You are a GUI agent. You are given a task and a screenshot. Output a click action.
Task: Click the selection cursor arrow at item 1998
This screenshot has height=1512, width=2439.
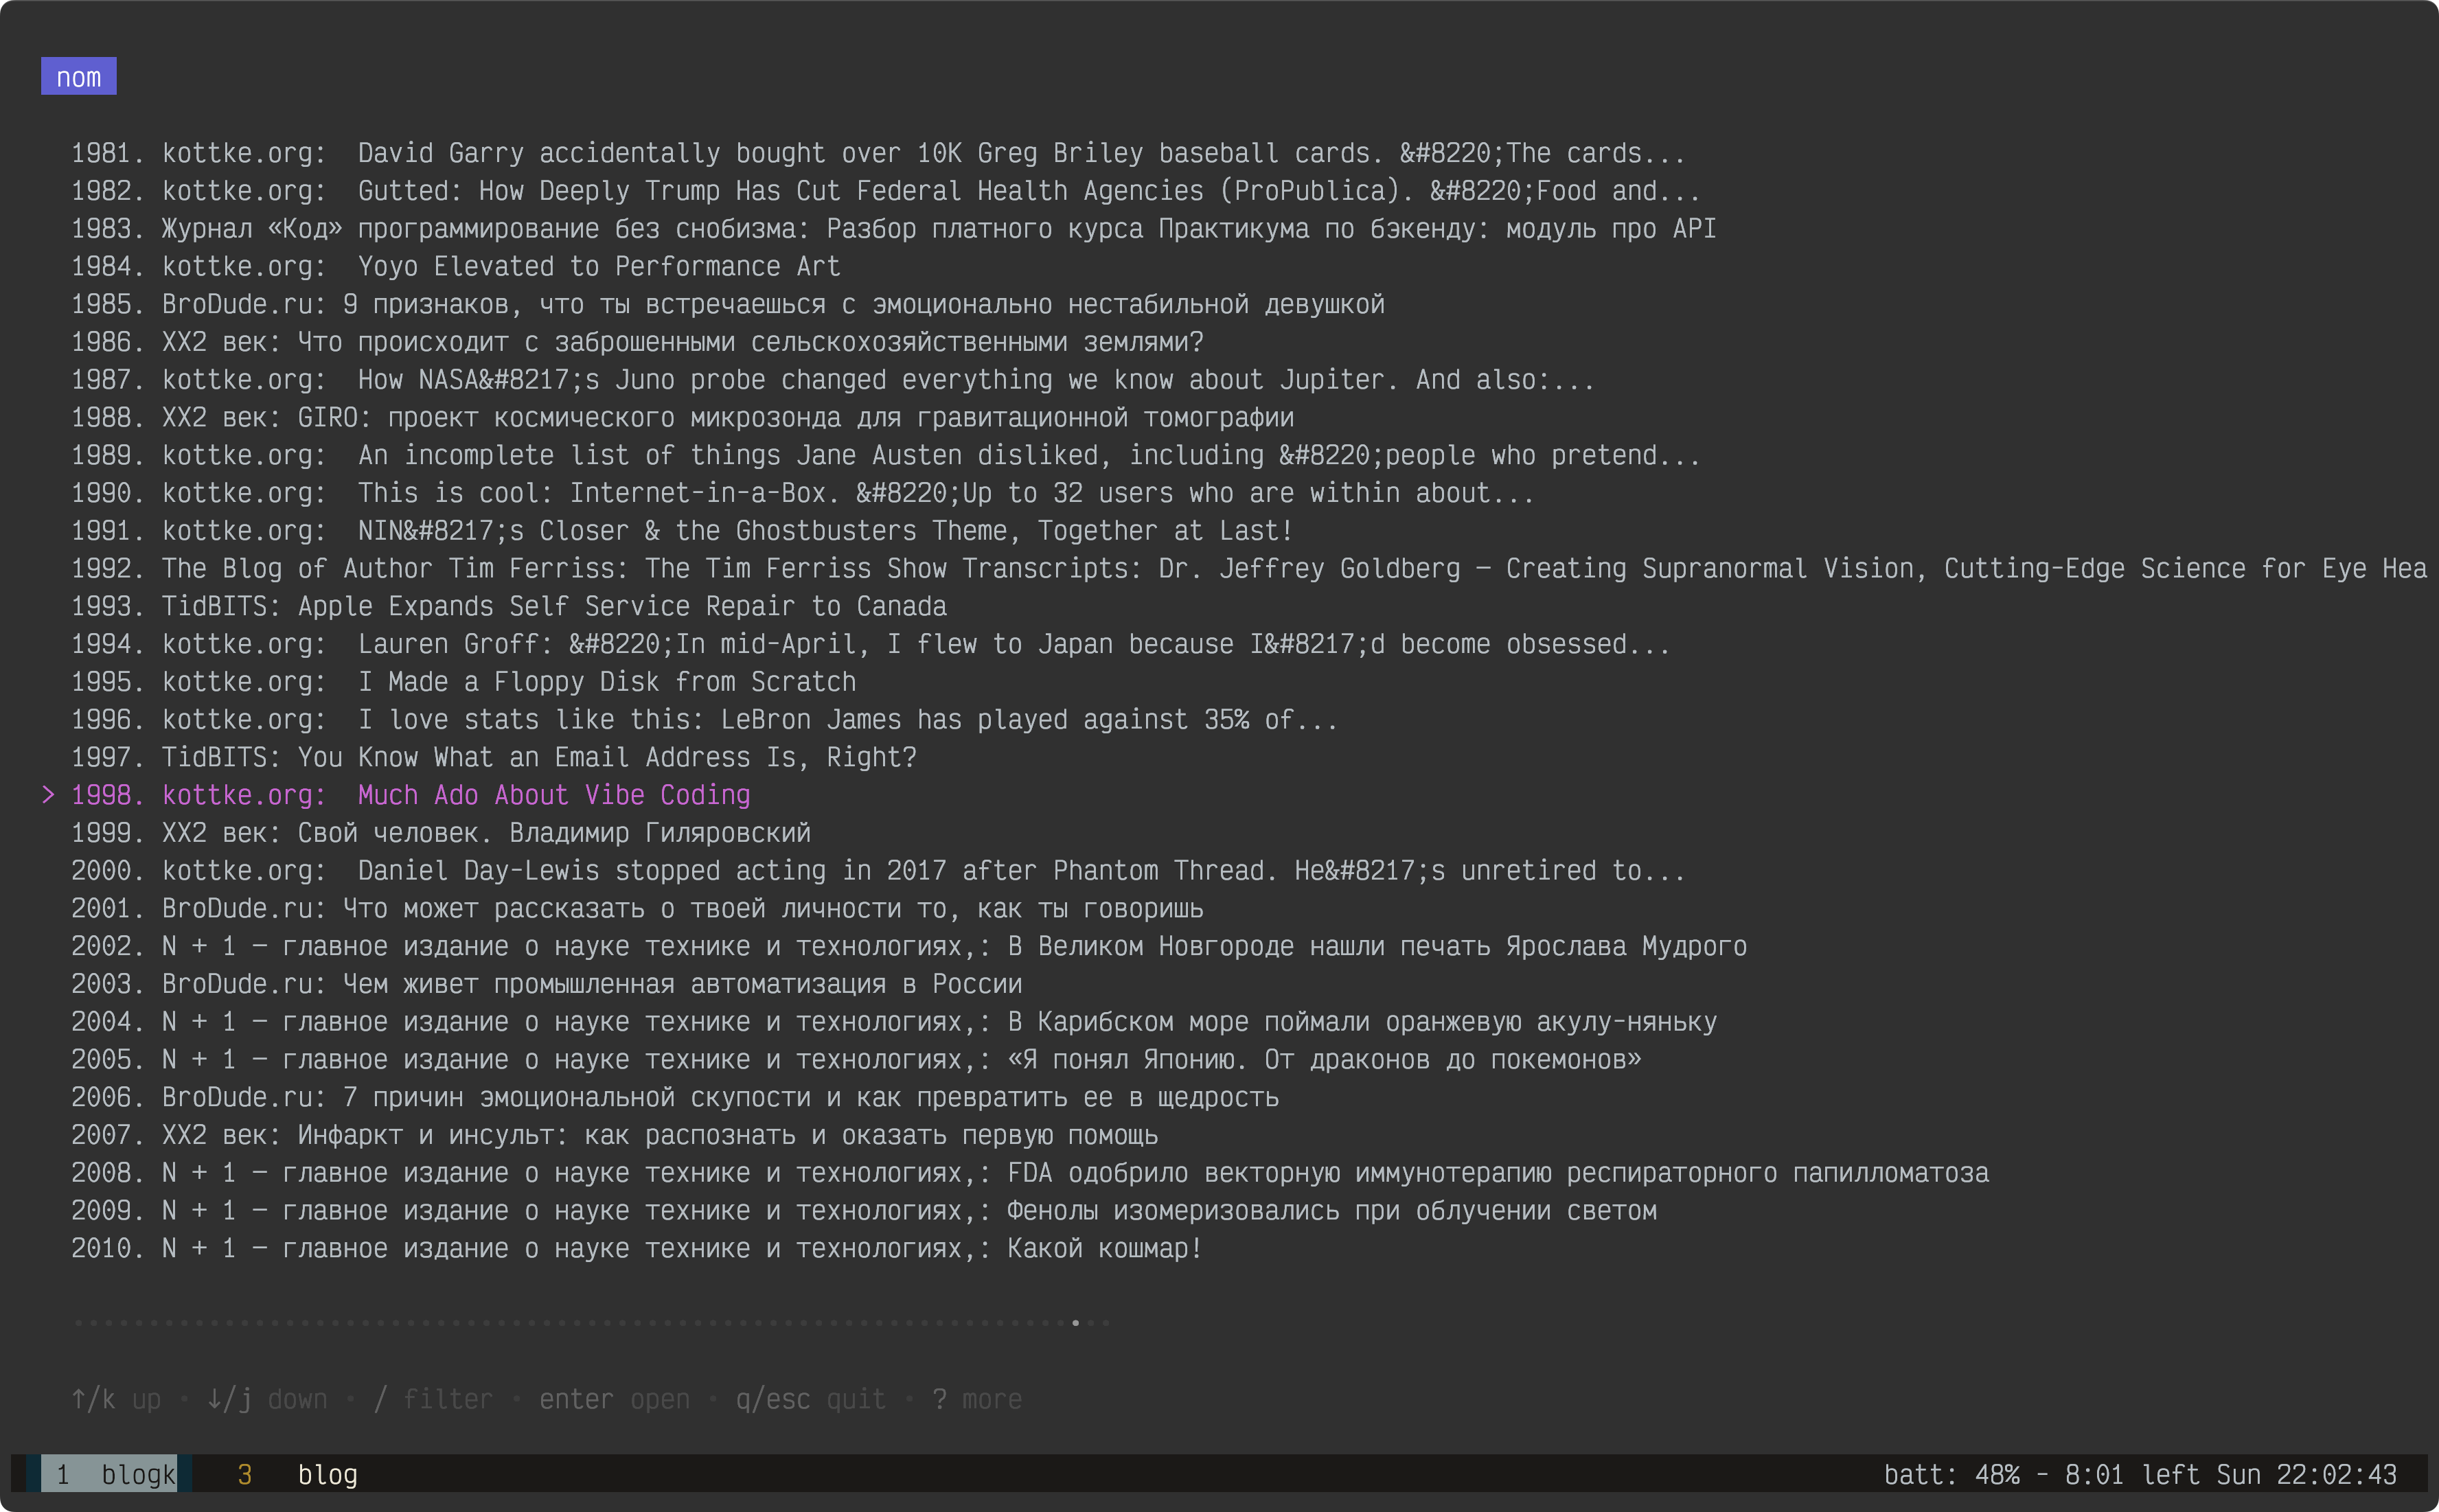click(48, 795)
